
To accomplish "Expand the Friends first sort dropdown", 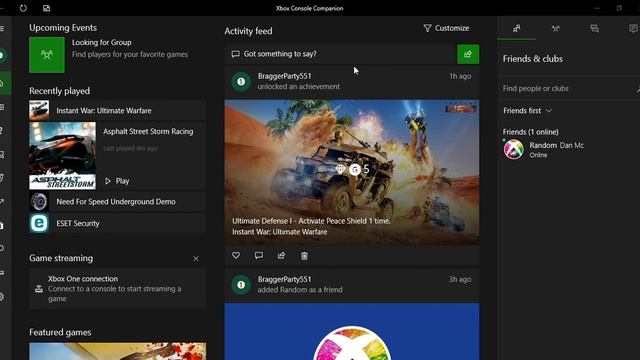I will coord(527,111).
